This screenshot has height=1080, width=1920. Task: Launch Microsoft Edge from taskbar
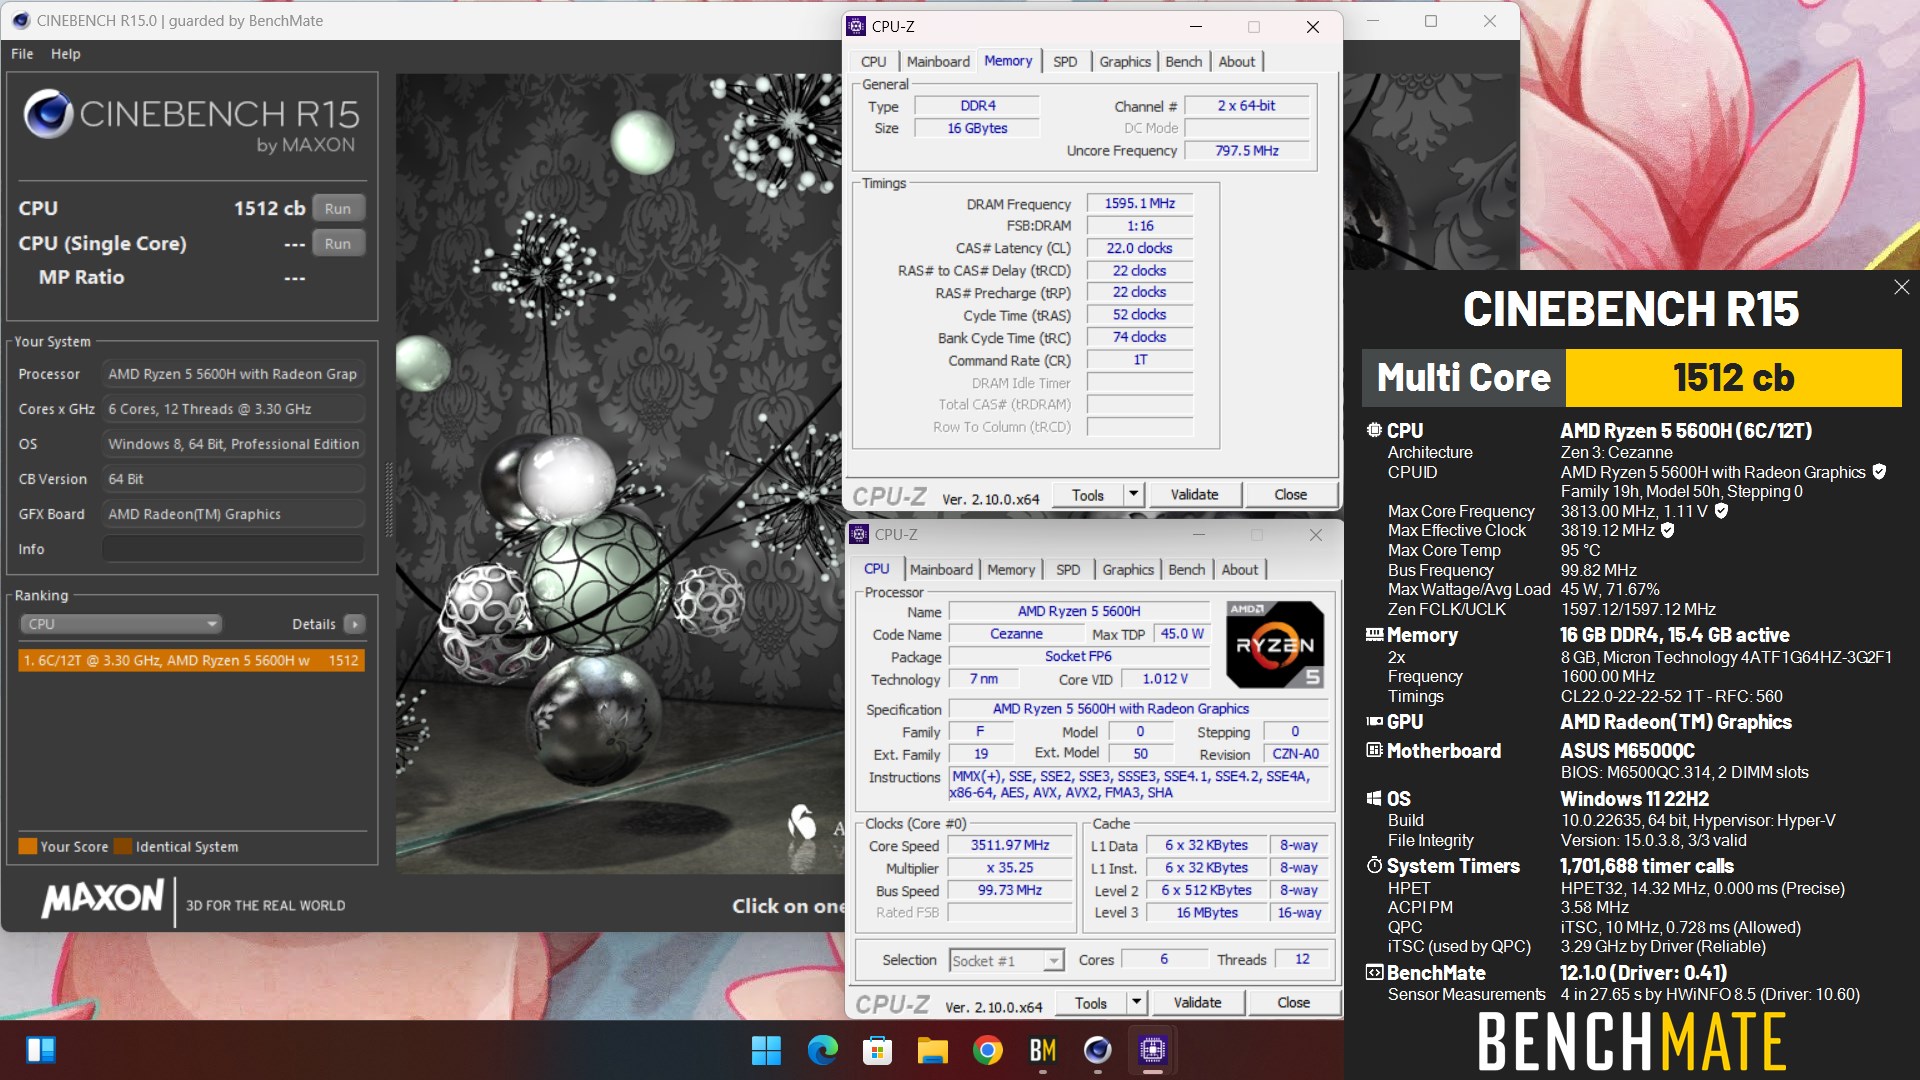[x=822, y=1050]
